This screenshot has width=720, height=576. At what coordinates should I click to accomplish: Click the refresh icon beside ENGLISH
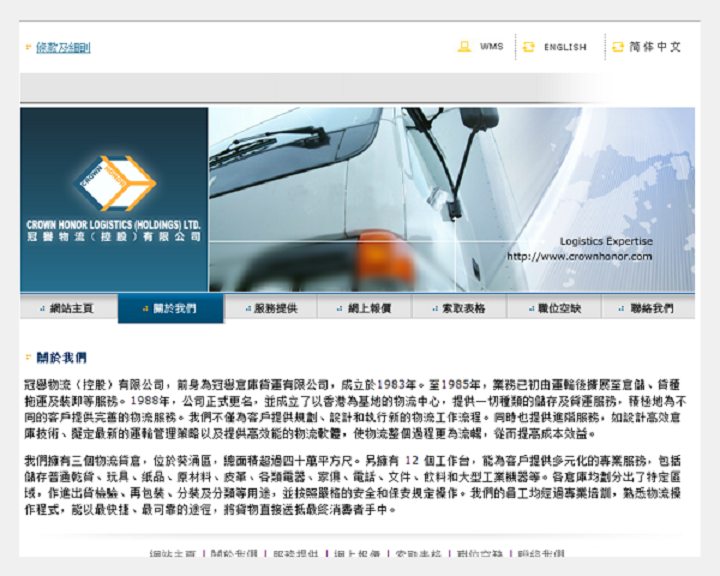[x=529, y=47]
